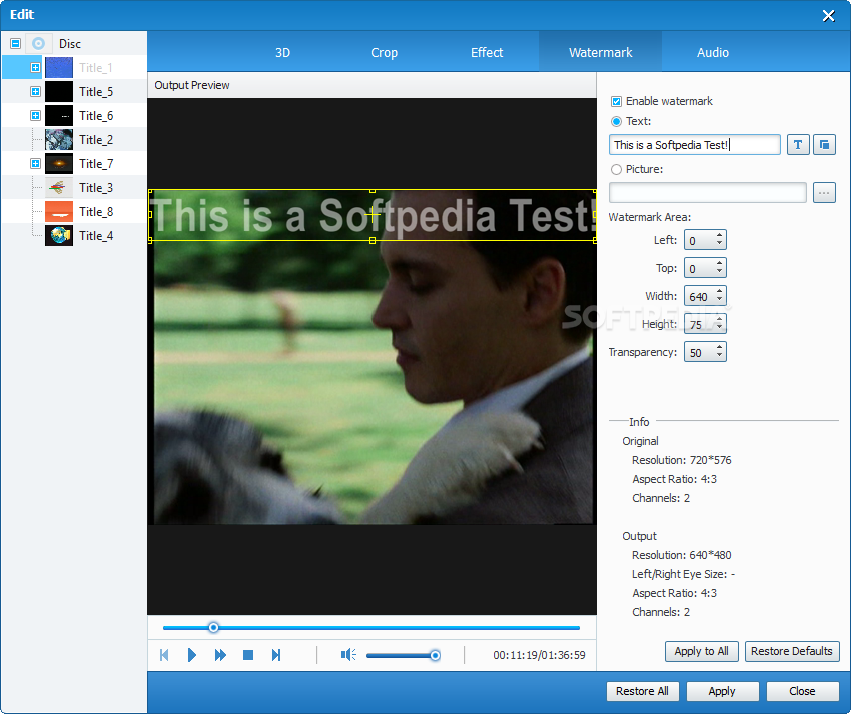
Task: Select the Title_8 thumbnail
Action: (59, 212)
